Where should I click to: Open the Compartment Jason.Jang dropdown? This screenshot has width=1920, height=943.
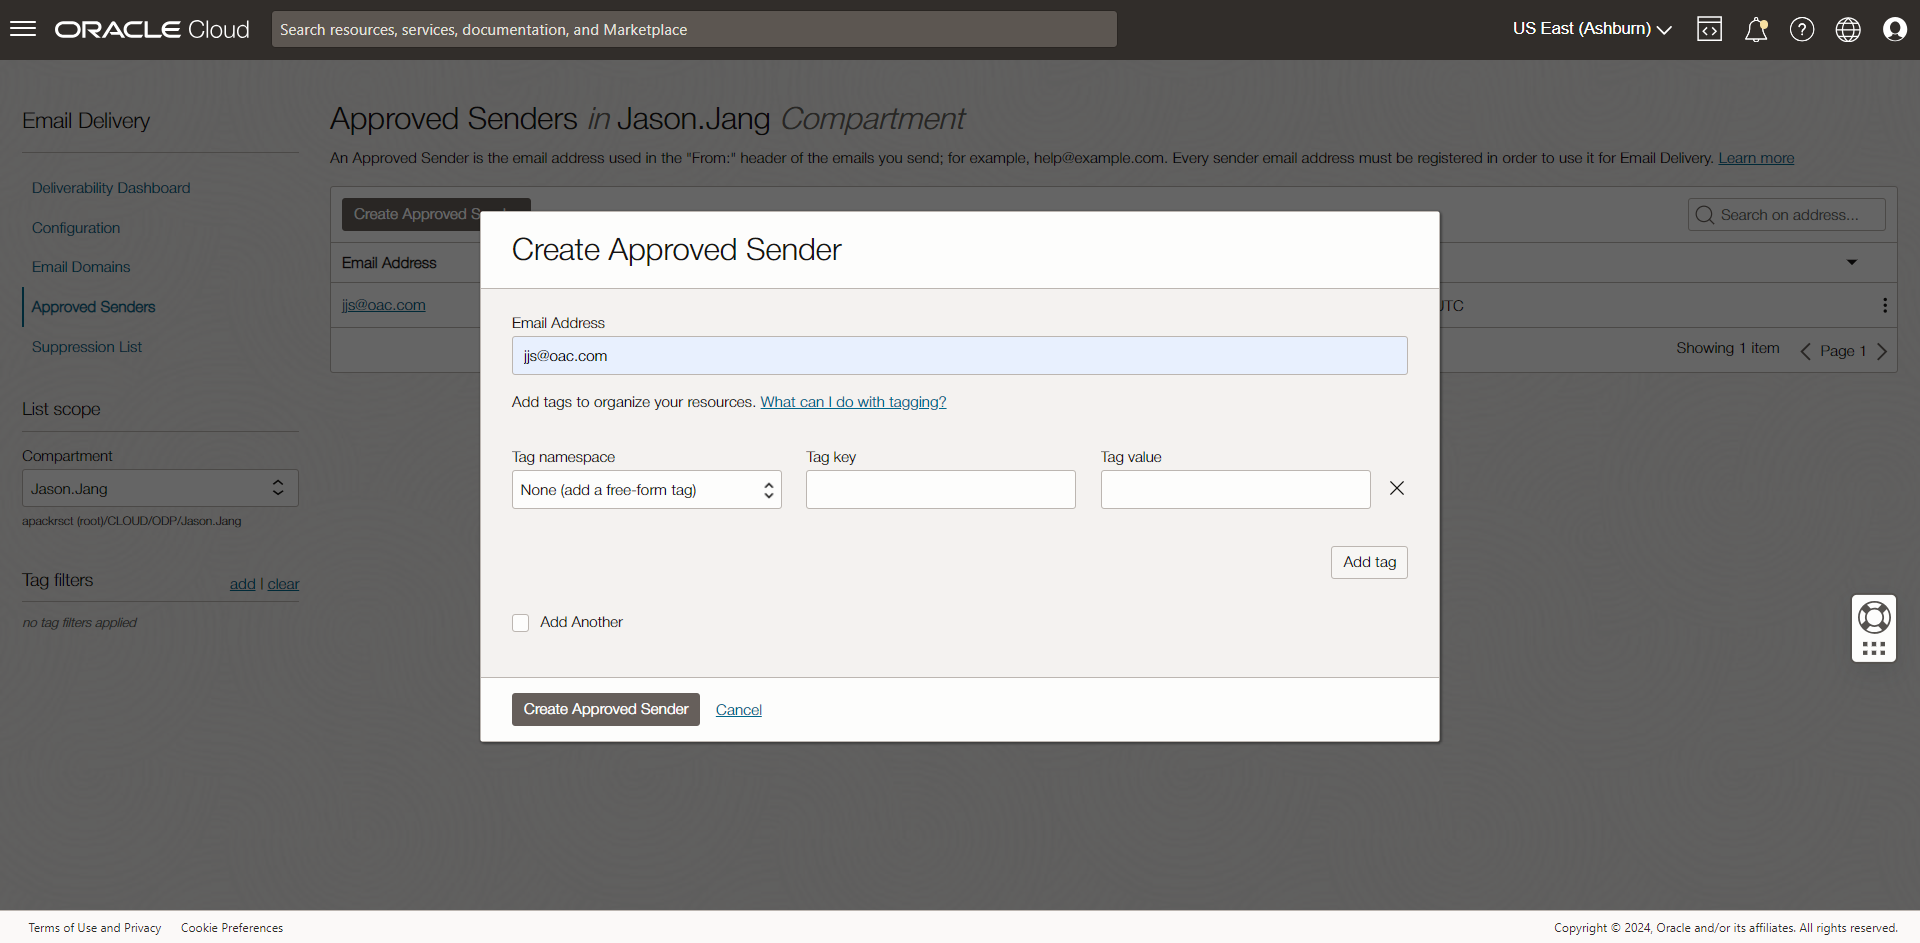pyautogui.click(x=160, y=488)
